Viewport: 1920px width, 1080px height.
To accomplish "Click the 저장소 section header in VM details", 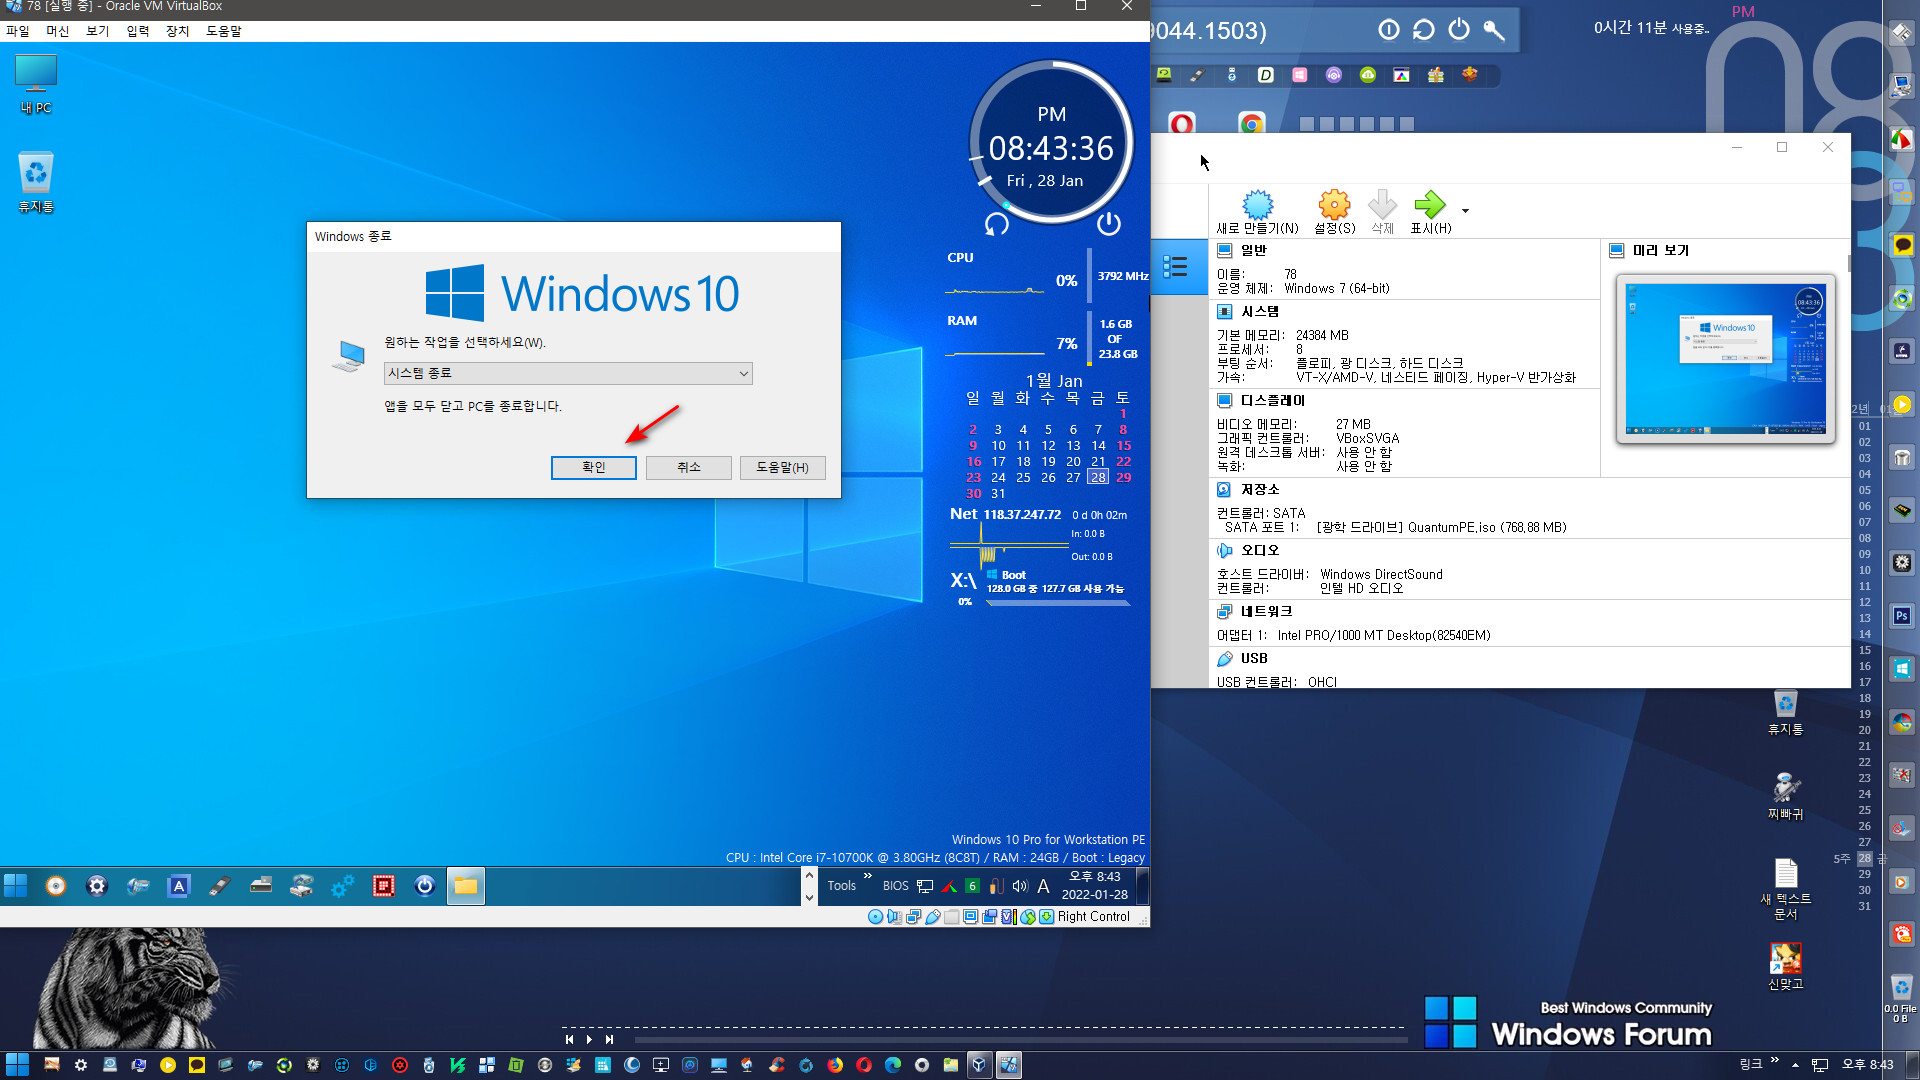I will pyautogui.click(x=1259, y=490).
